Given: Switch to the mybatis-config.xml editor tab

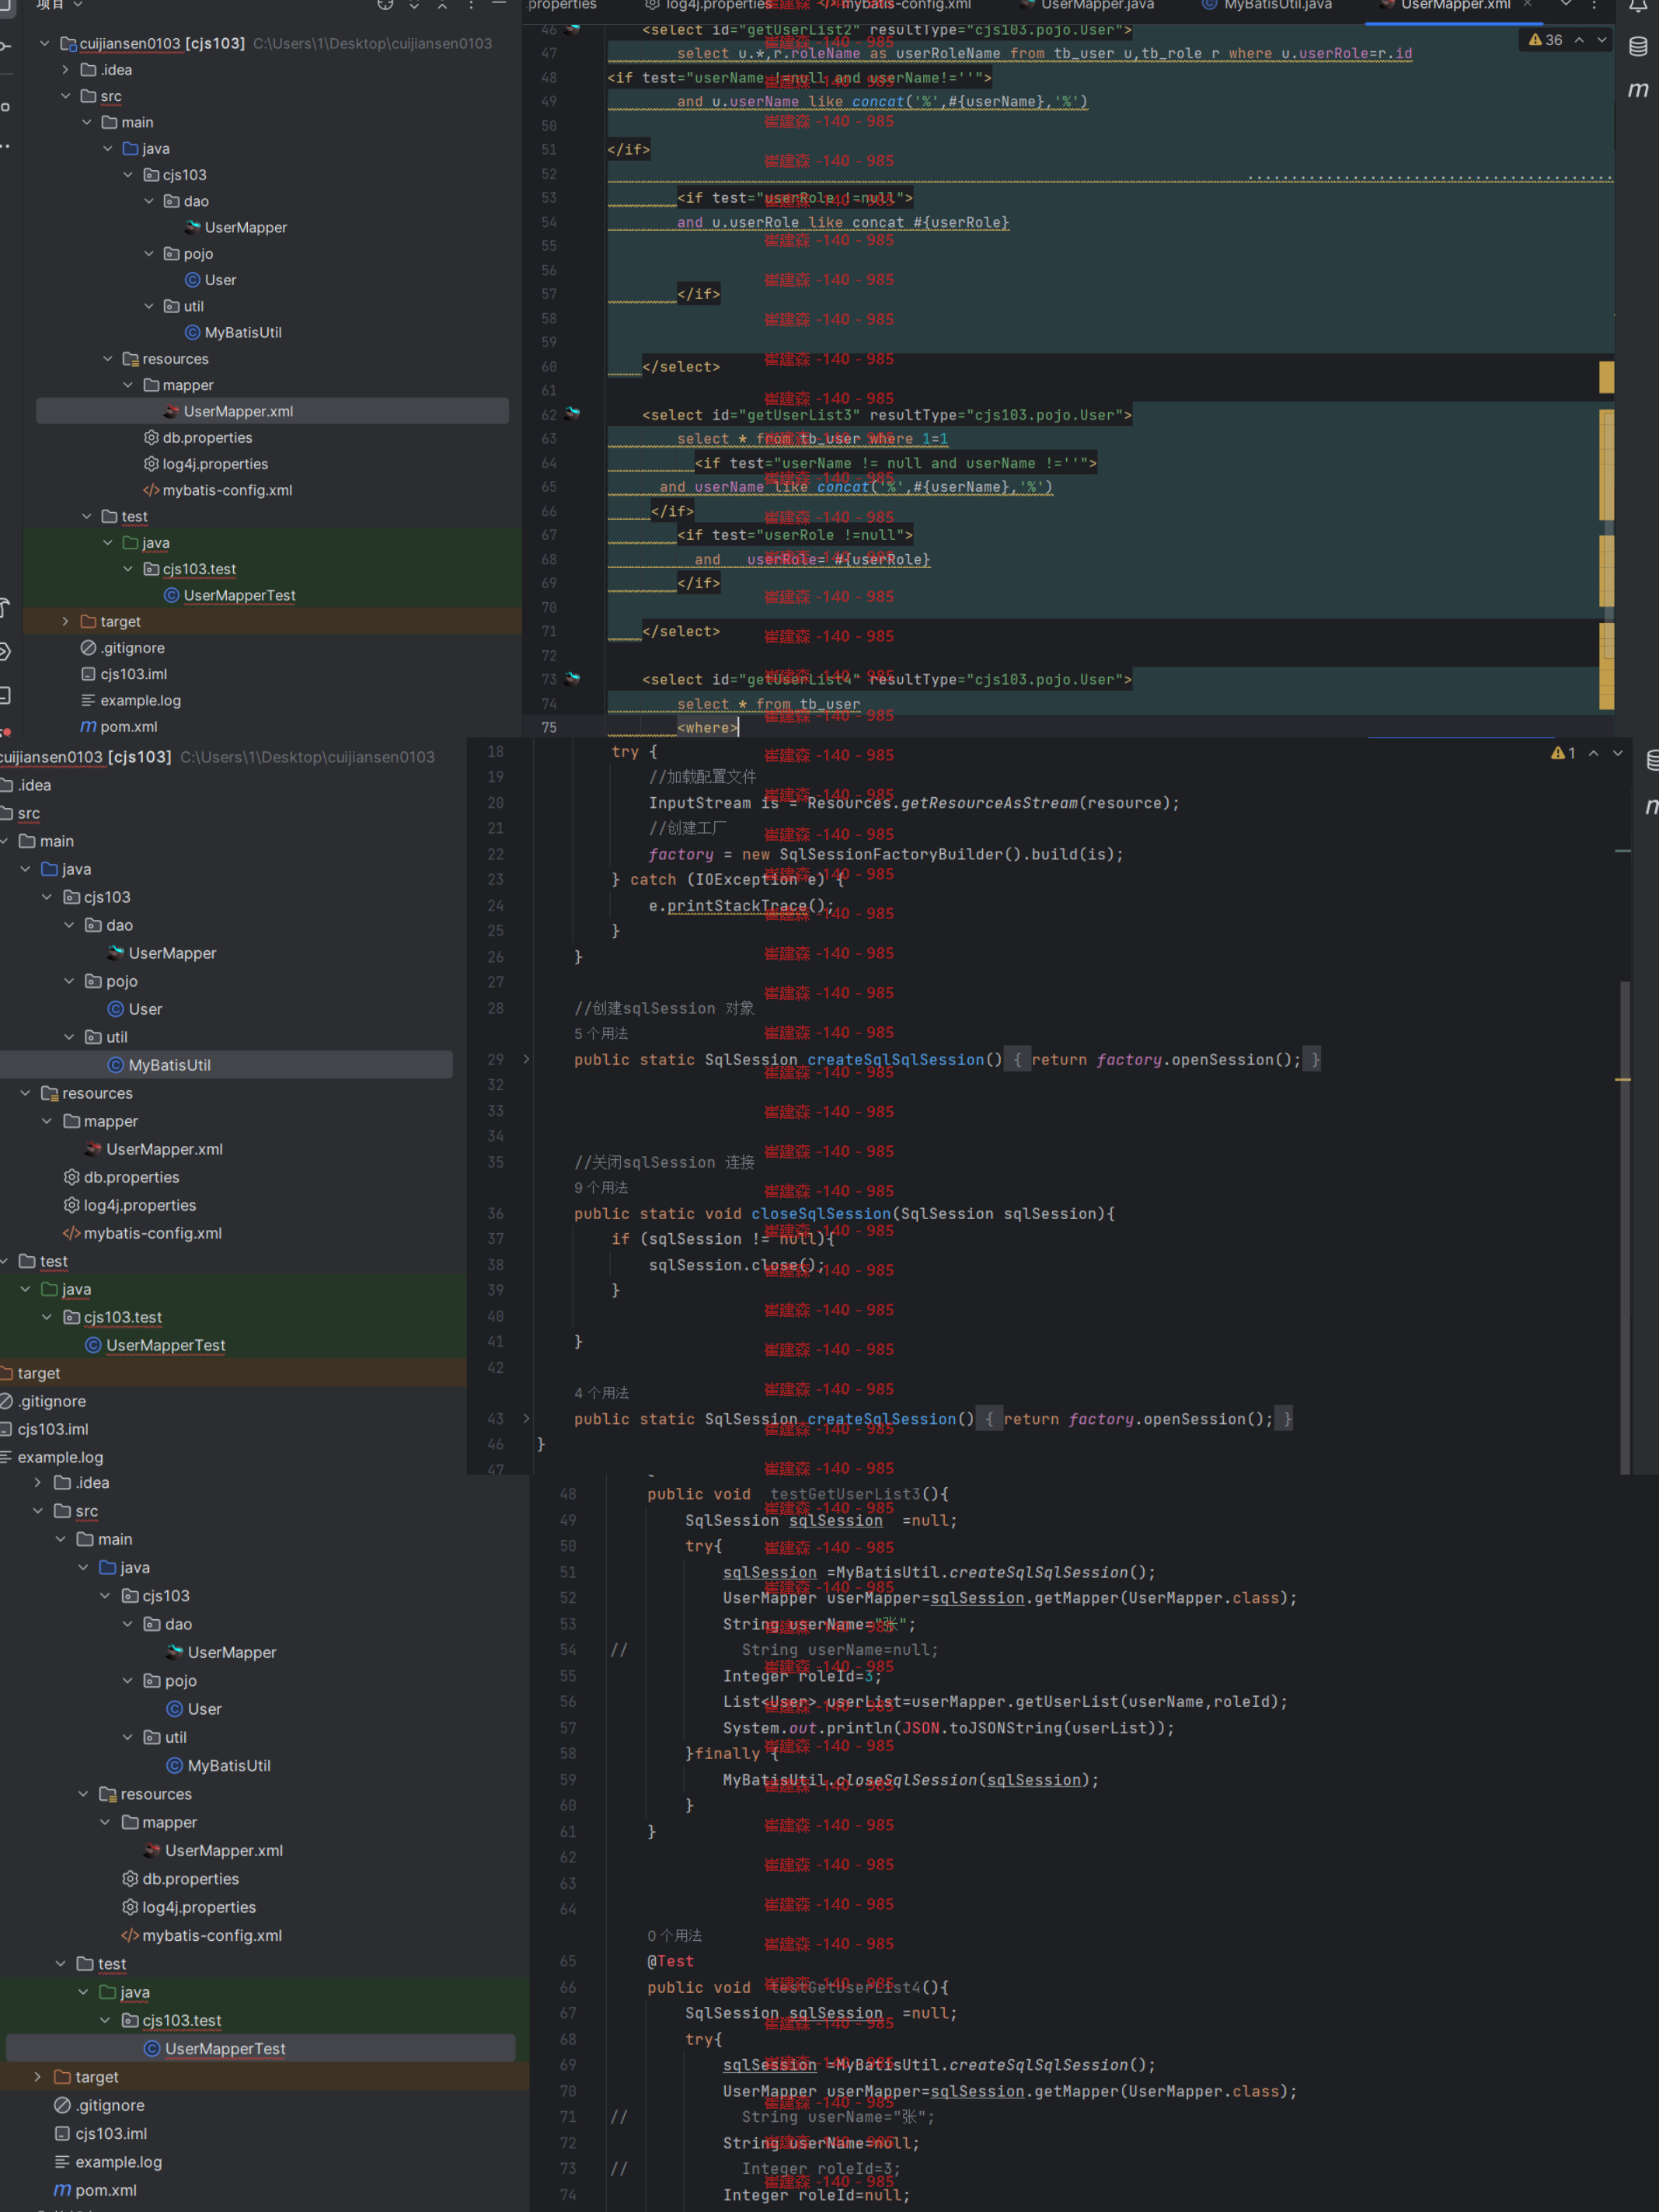Looking at the screenshot, I should 896,5.
